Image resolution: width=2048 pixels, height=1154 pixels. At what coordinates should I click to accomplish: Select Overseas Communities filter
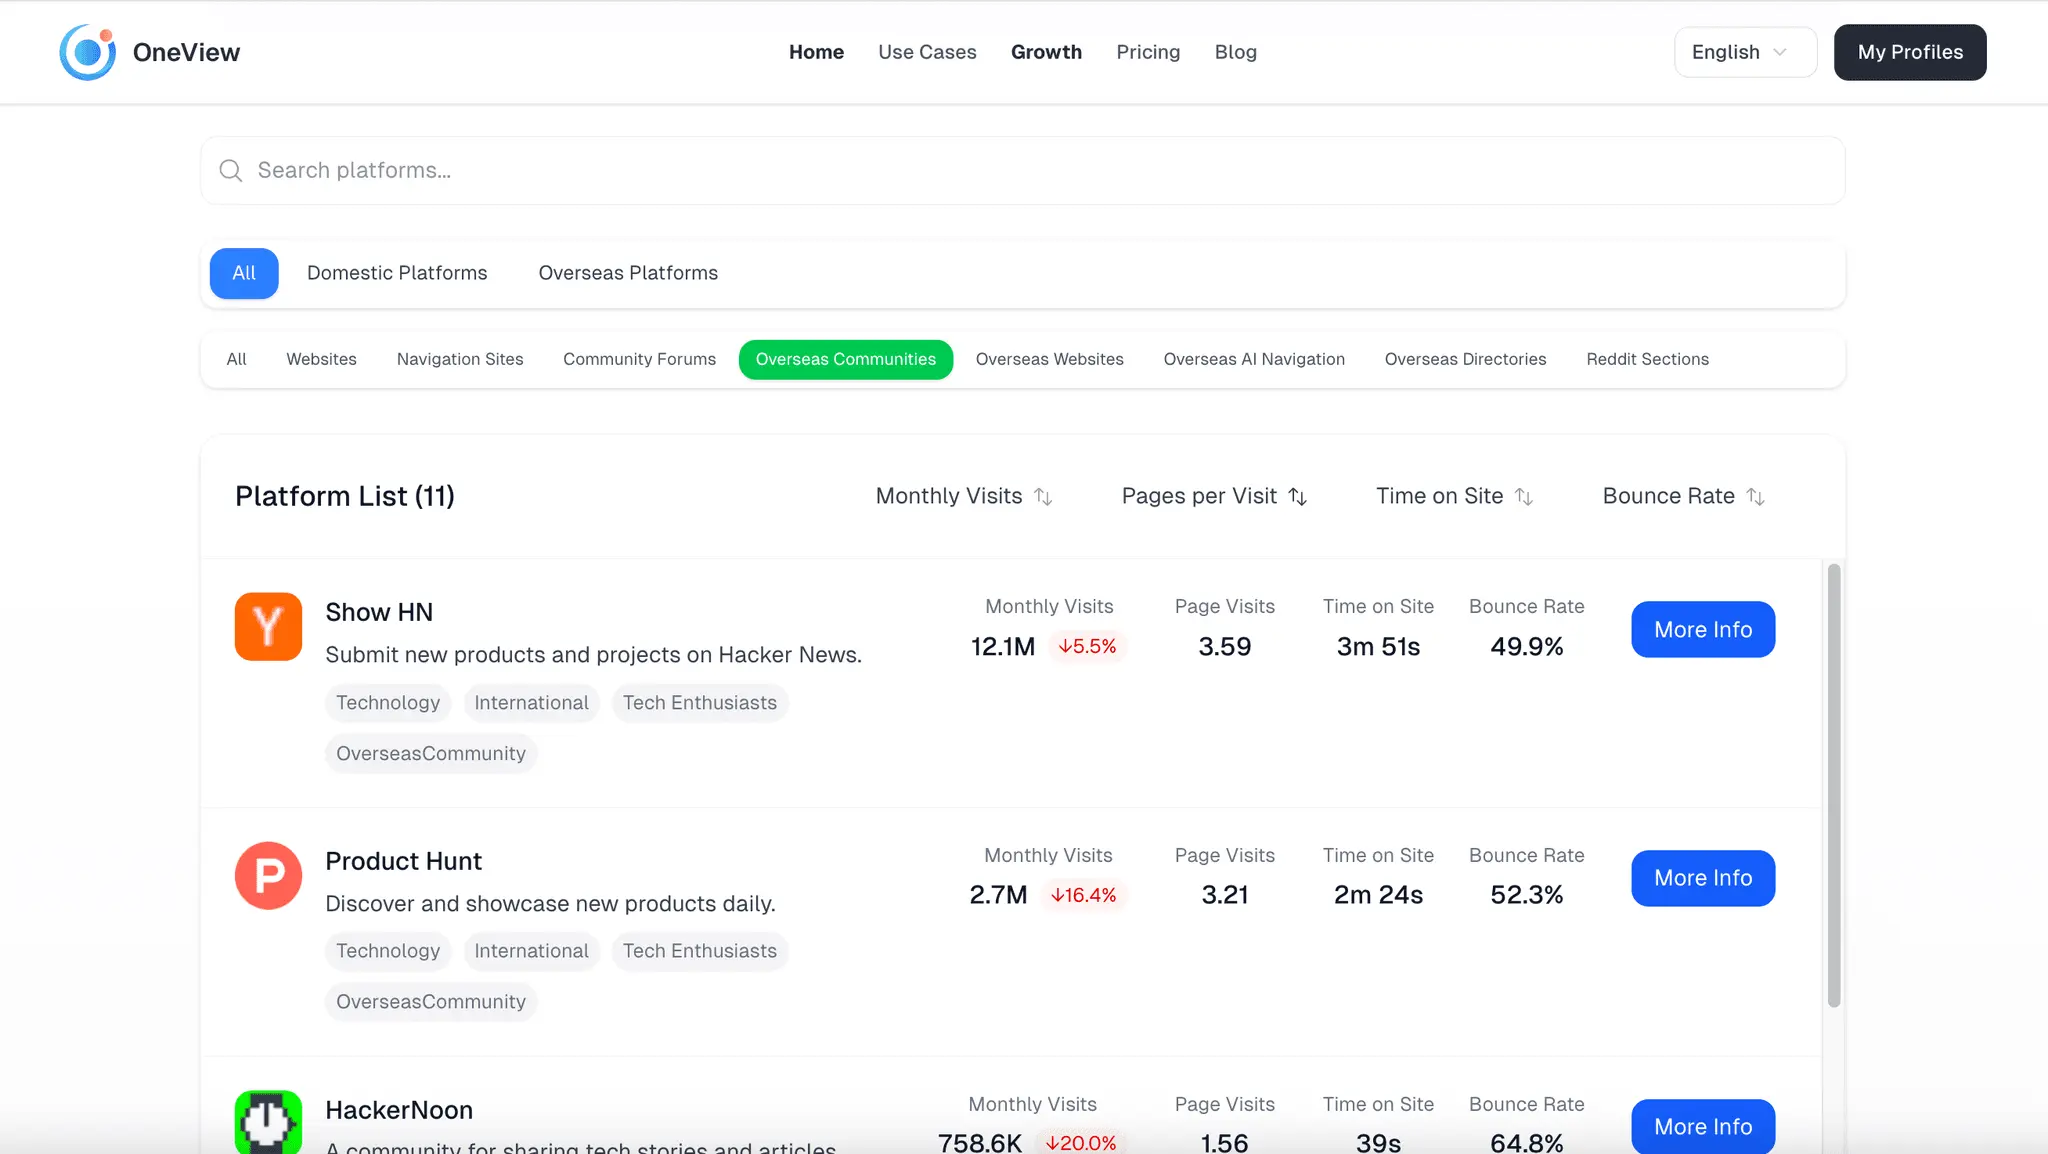tap(846, 359)
